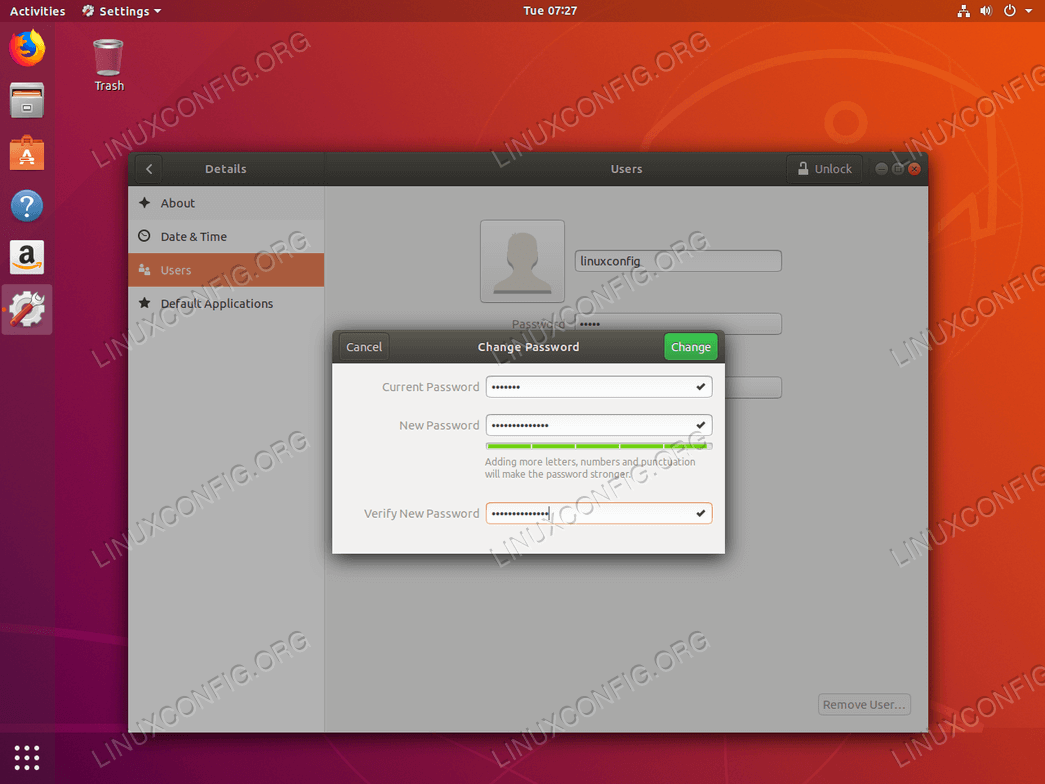Open the Trash desktop icon
The image size is (1045, 784).
coord(108,65)
